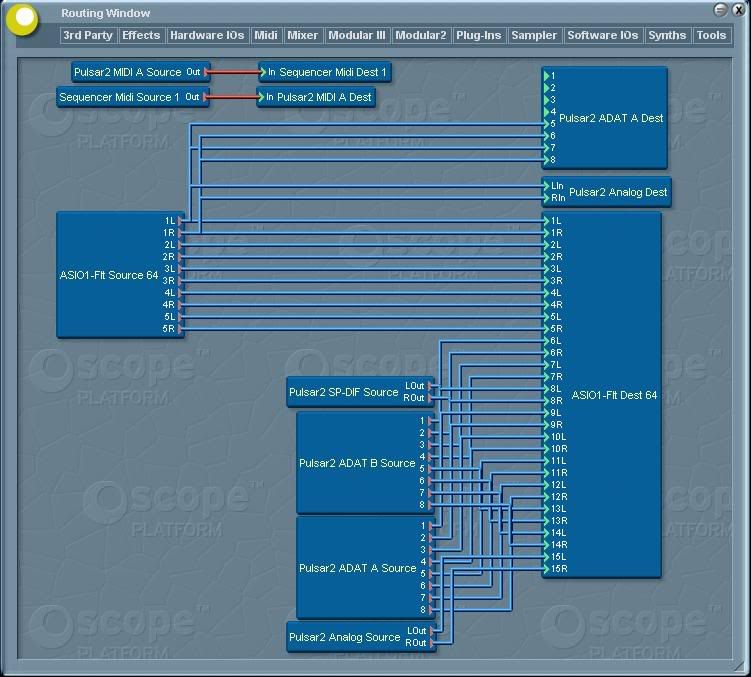Screen dimensions: 751x677
Task: Open the Mixer menu
Action: [302, 35]
